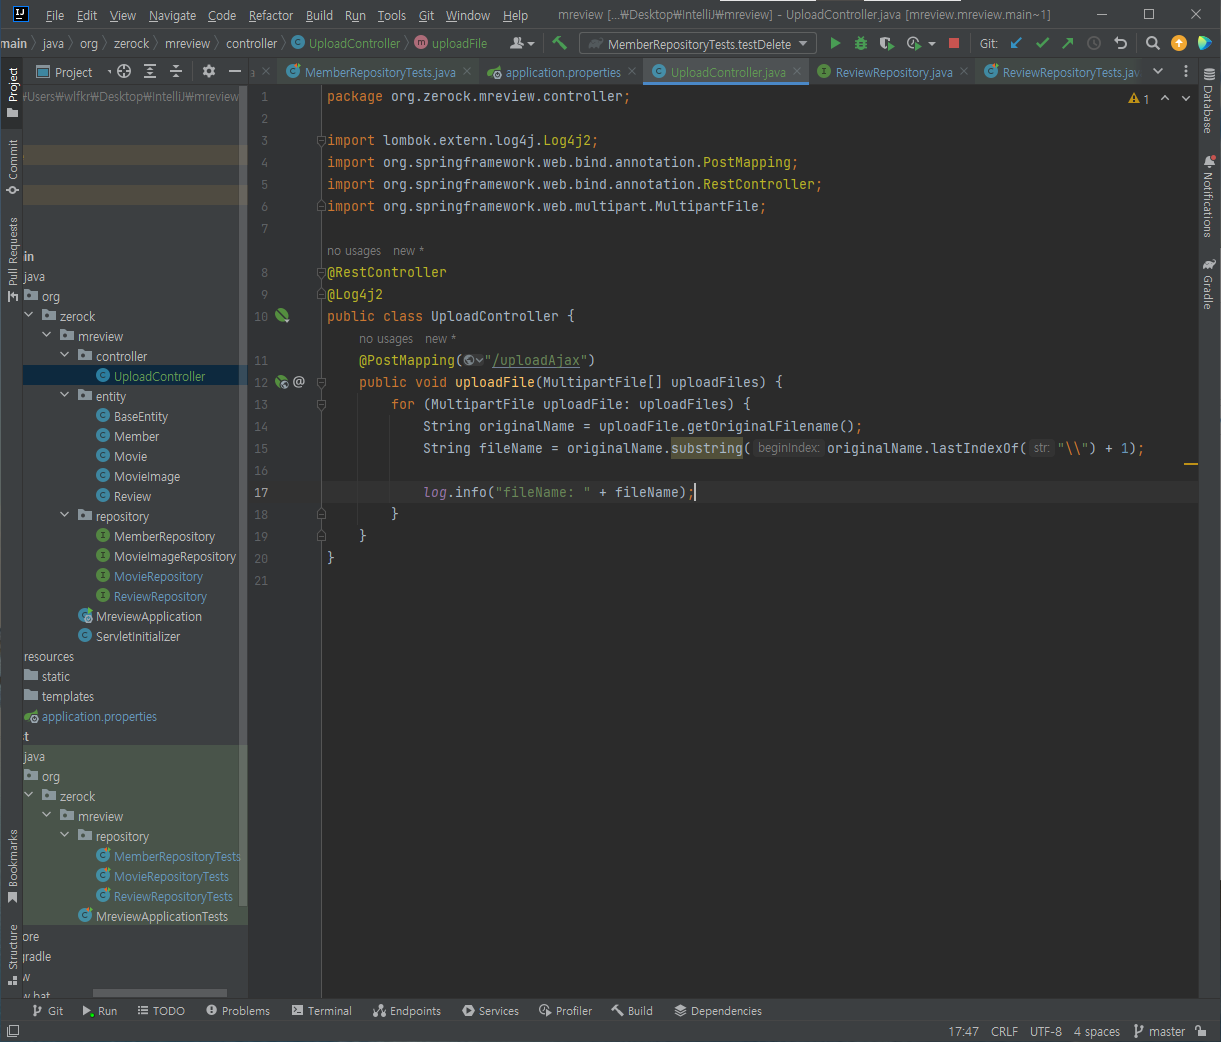This screenshot has height=1042, width=1221.
Task: Open the Tools menu
Action: coord(392,15)
